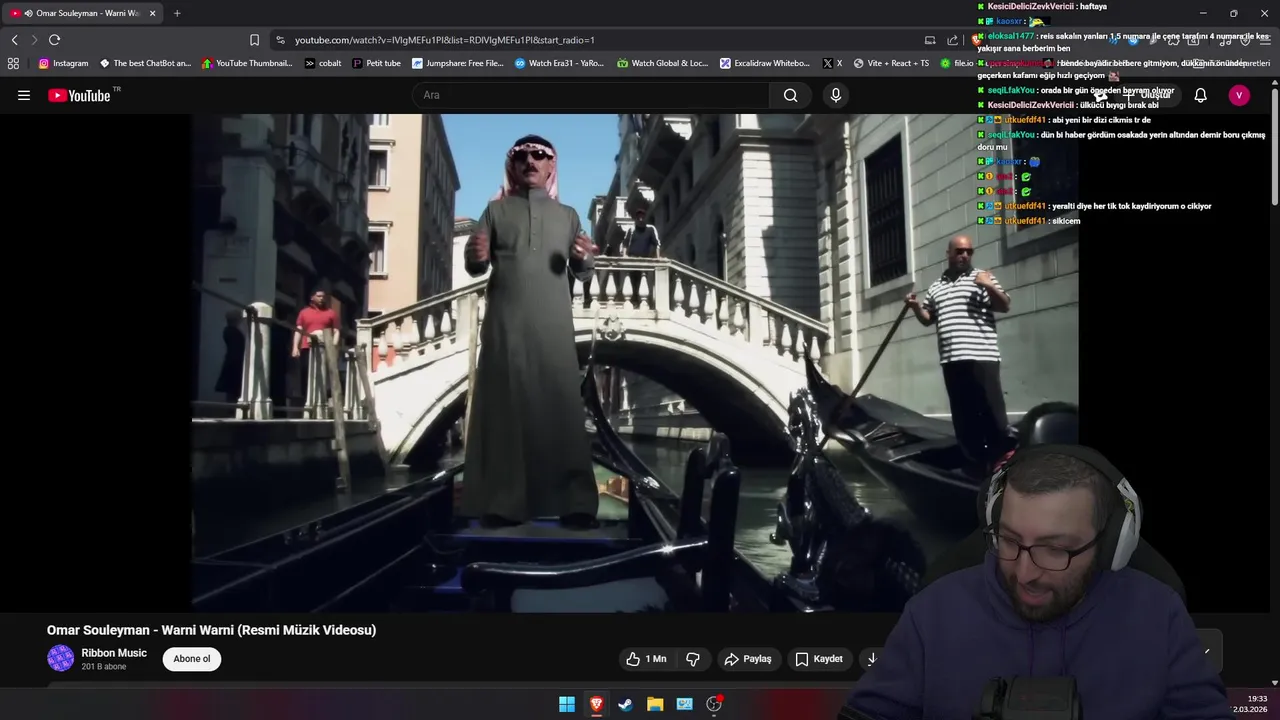Open File Explorer from taskbar
Screen dimensions: 1280x720
(655, 704)
